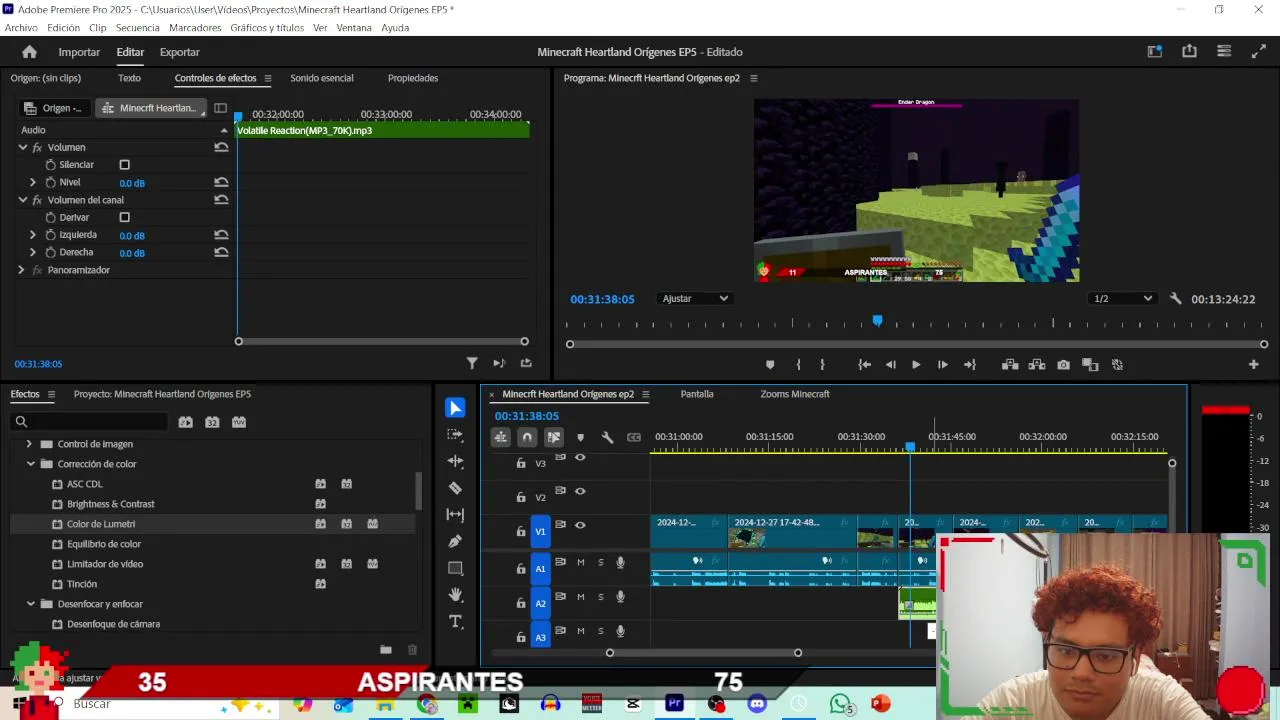Screen dimensions: 1280x720
Task: Open the Secuencia menu
Action: pyautogui.click(x=137, y=28)
